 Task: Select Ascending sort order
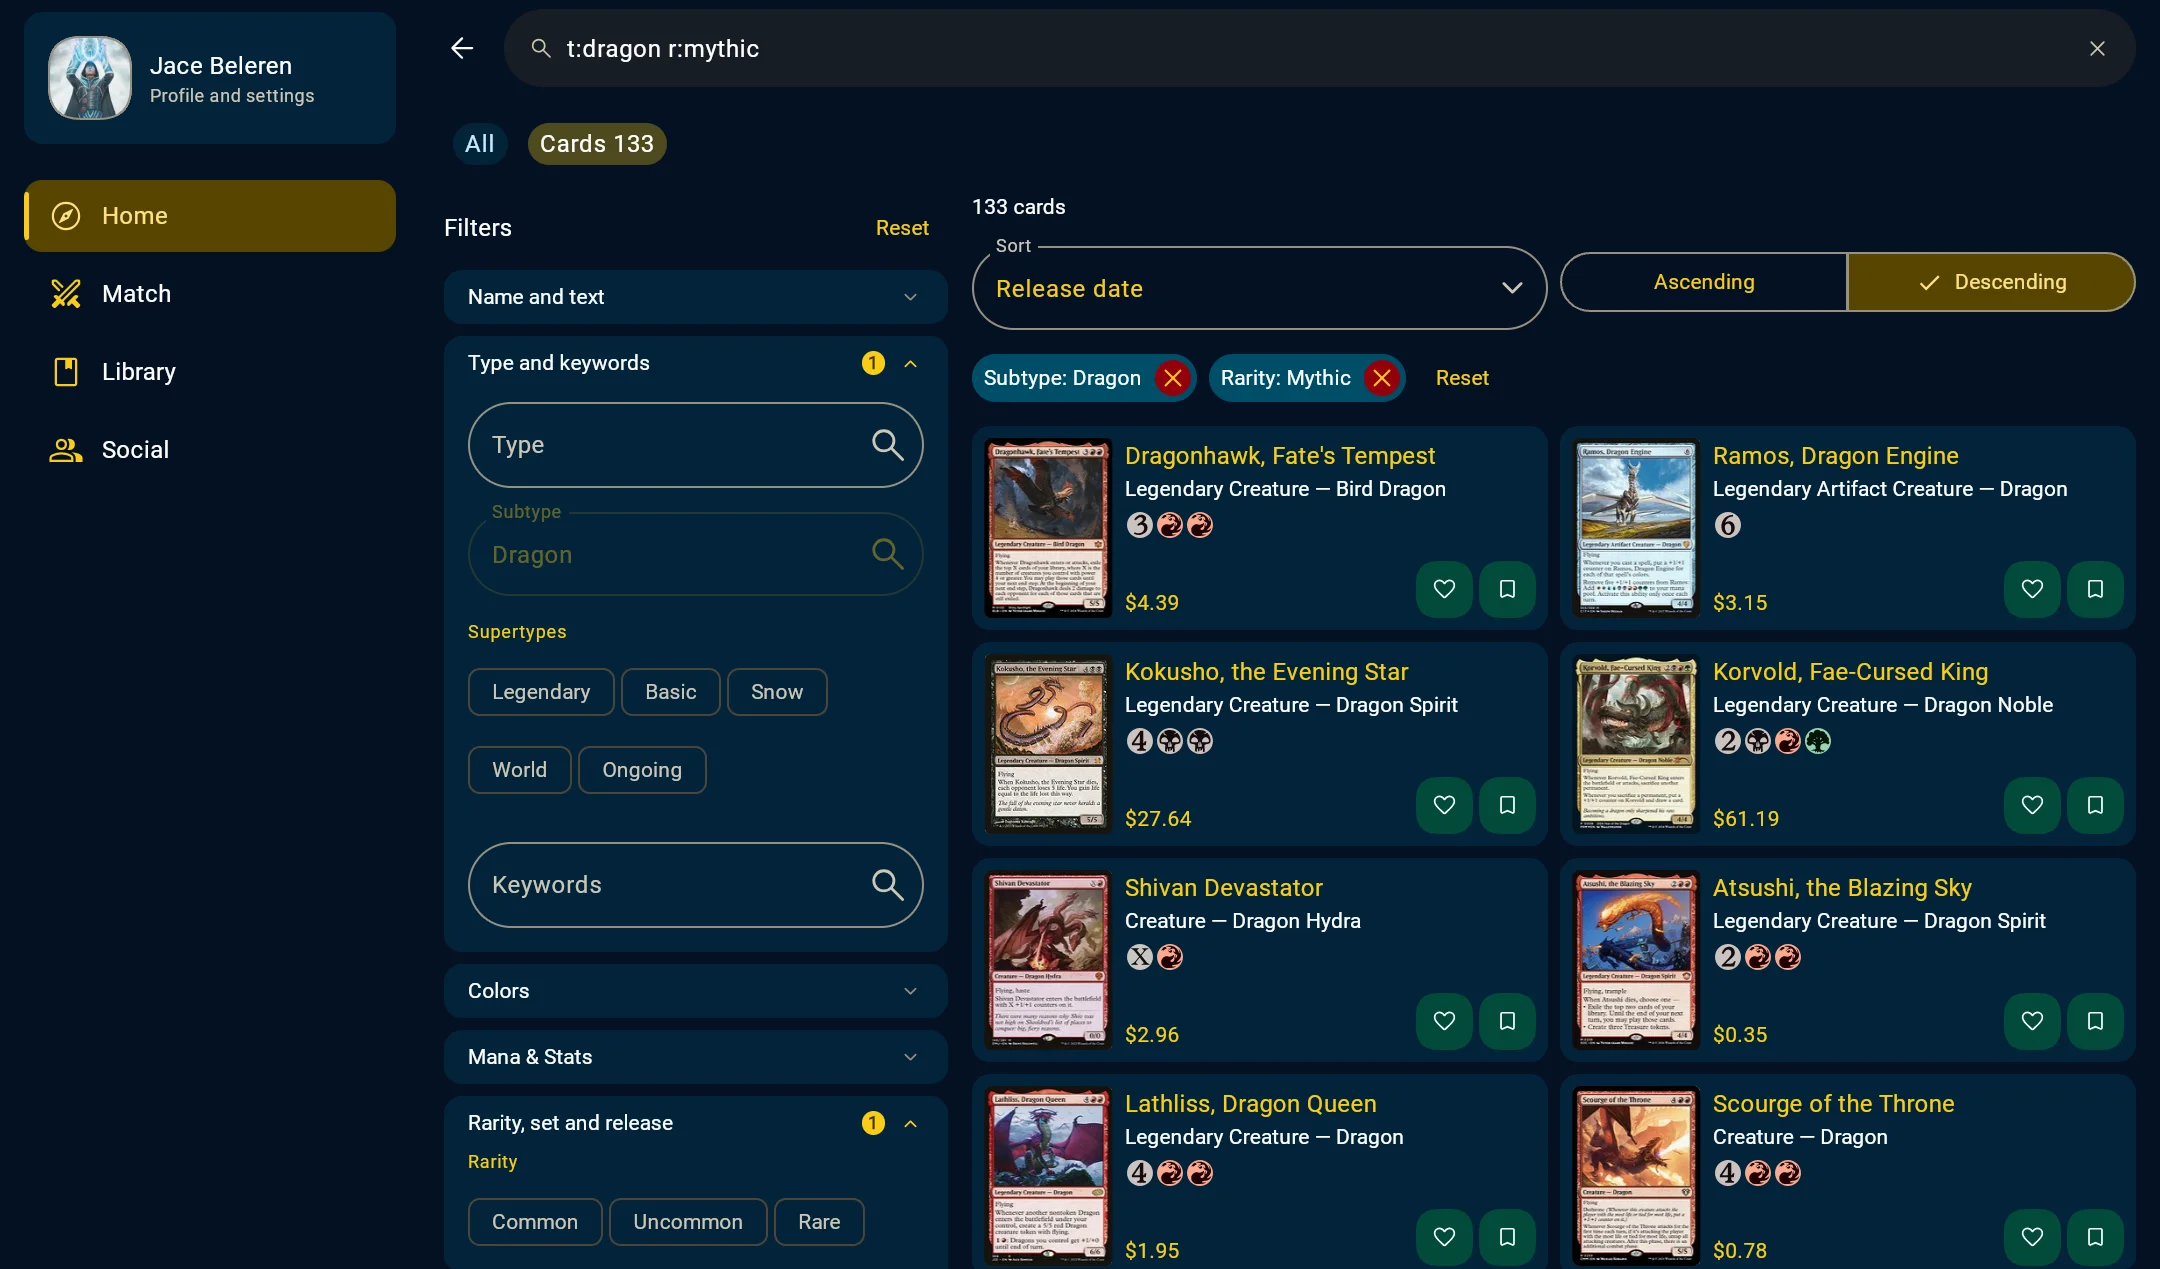[1704, 282]
